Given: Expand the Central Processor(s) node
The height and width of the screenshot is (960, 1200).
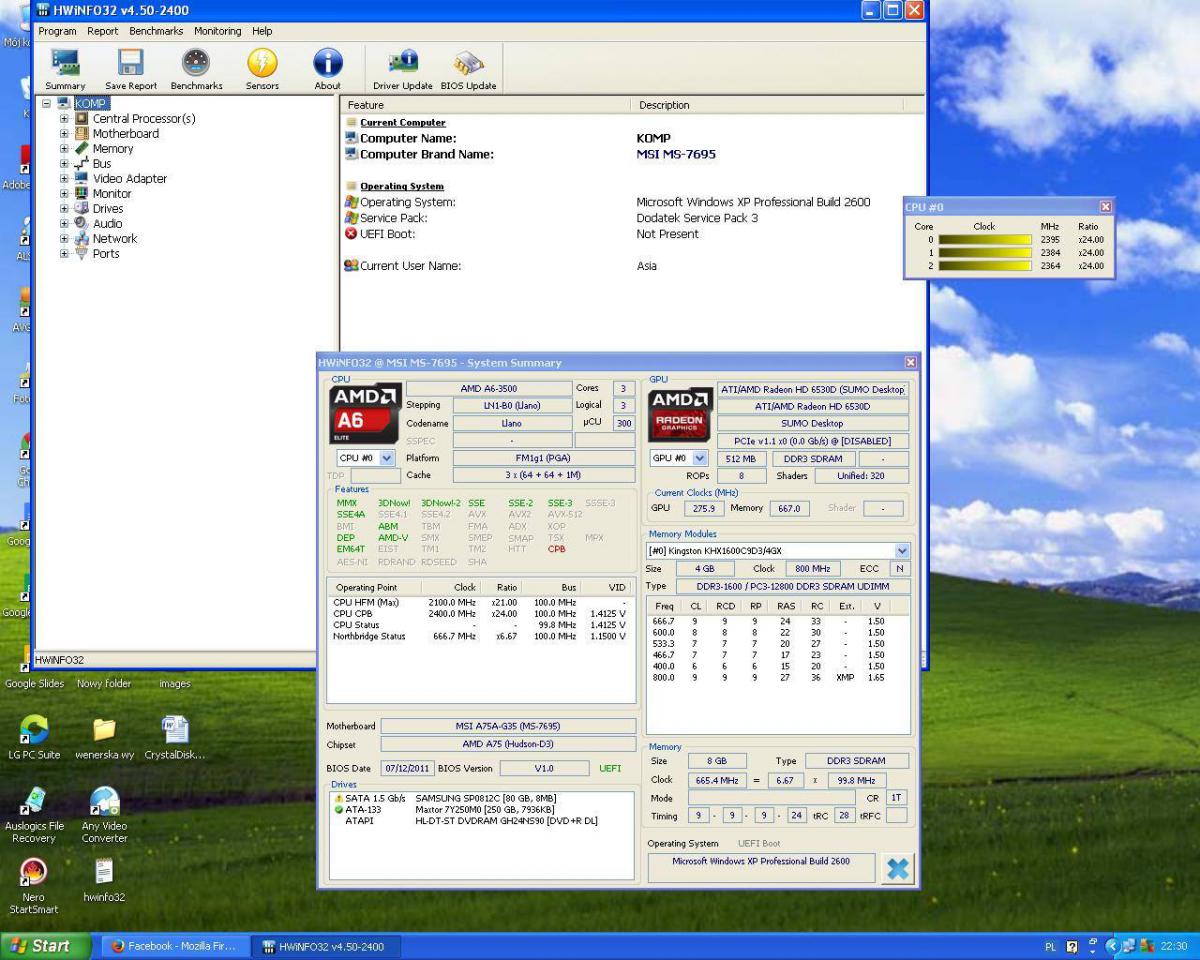Looking at the screenshot, I should coord(65,119).
